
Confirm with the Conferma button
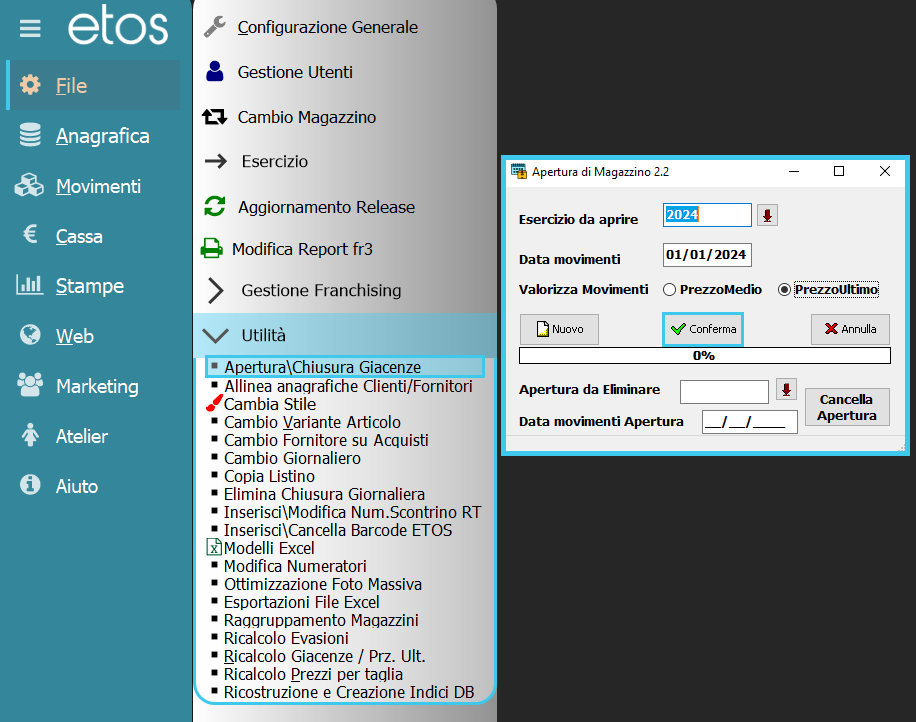pyautogui.click(x=703, y=329)
